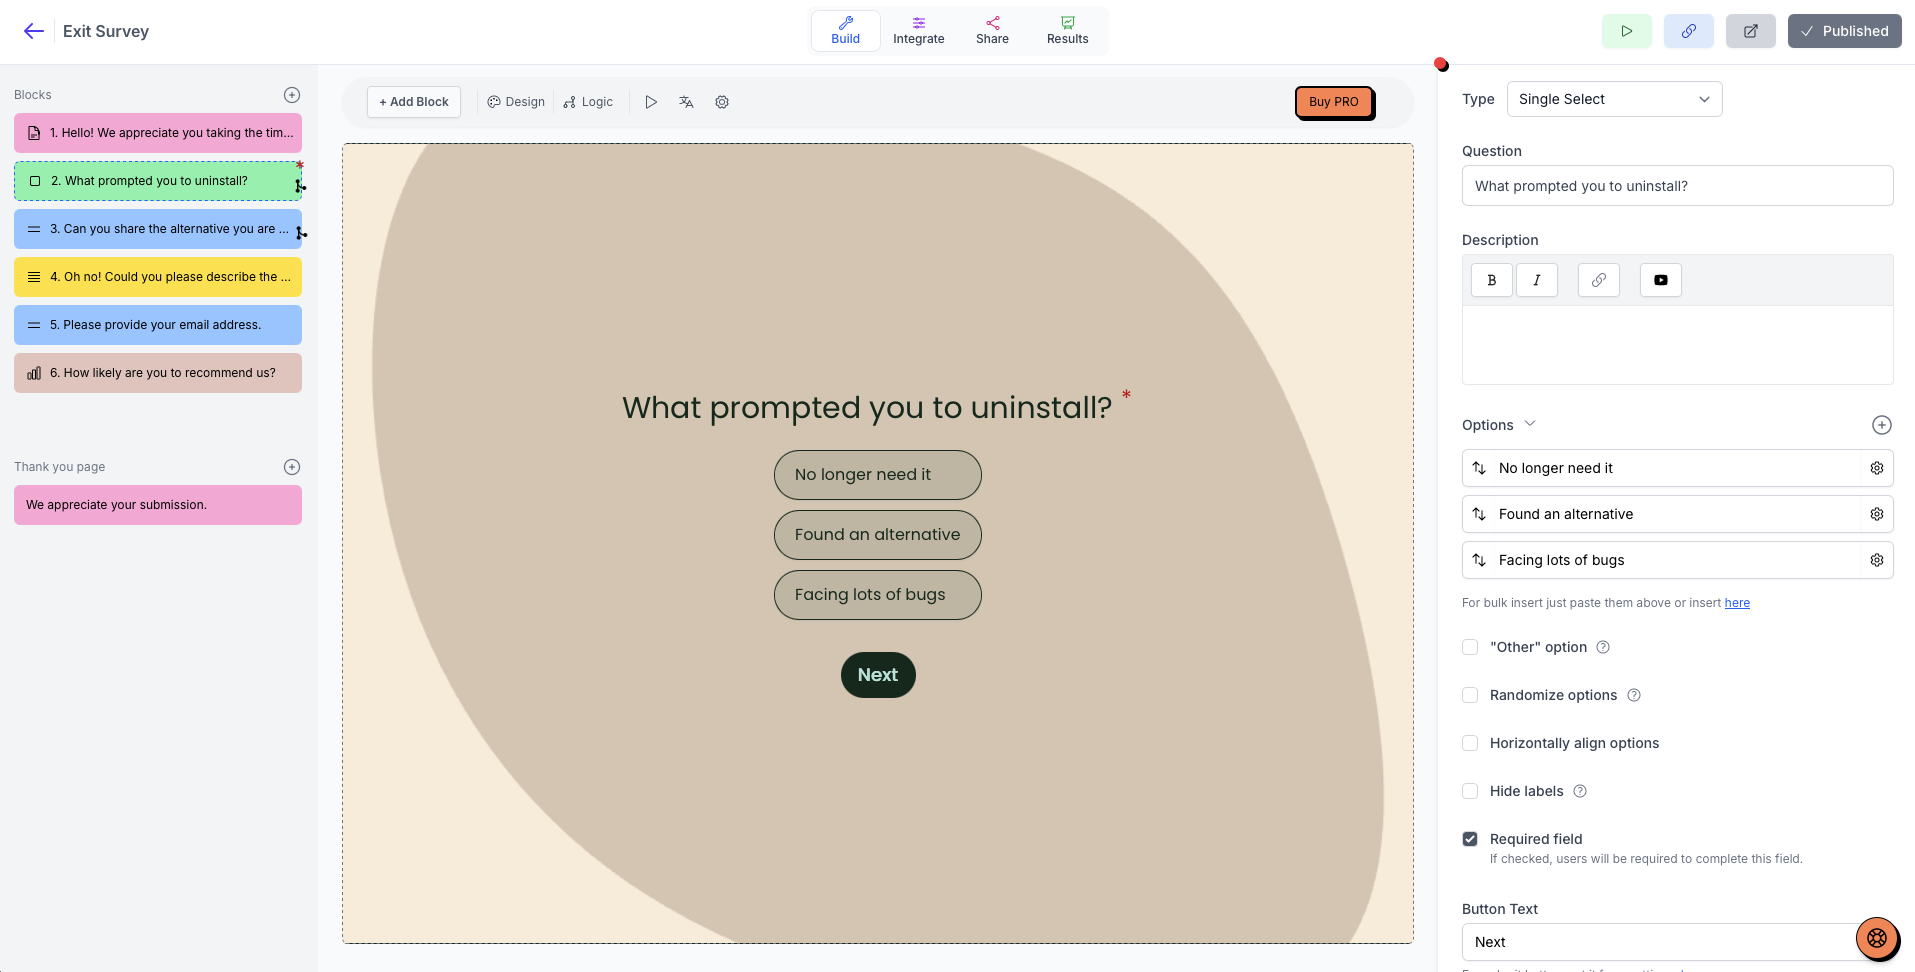Screen dimensions: 1915x972
Task: Switch to the Integrate tab
Action: tap(918, 31)
